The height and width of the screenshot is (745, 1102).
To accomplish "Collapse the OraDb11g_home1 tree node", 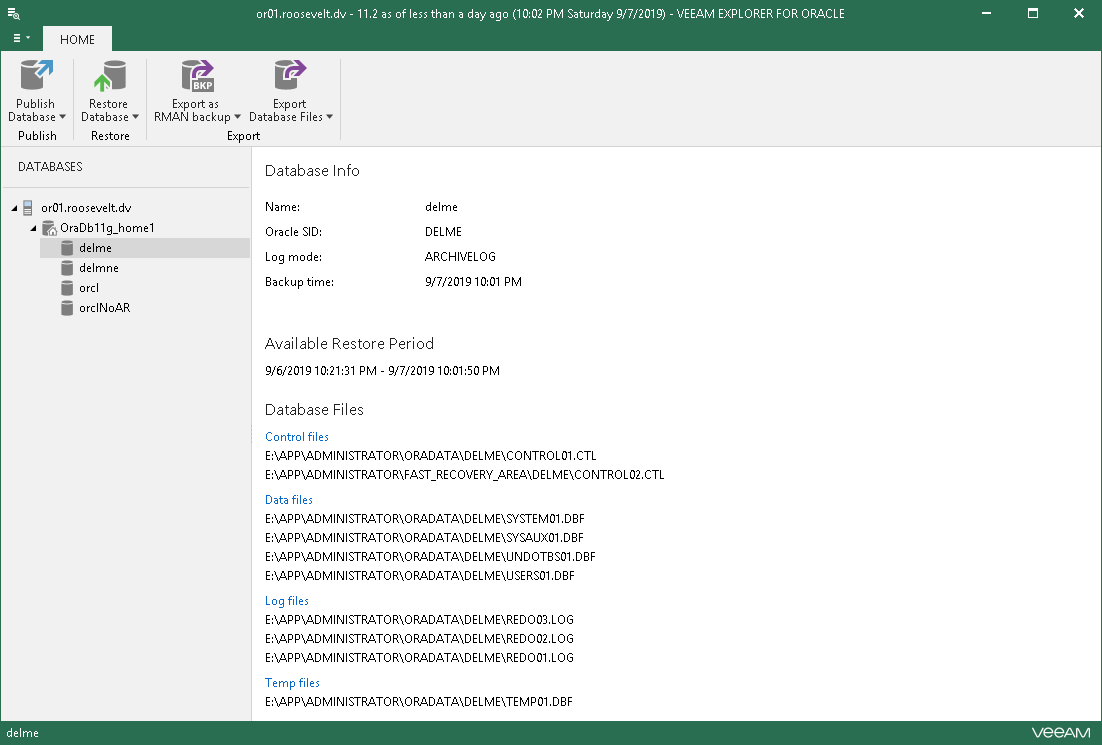I will point(33,228).
